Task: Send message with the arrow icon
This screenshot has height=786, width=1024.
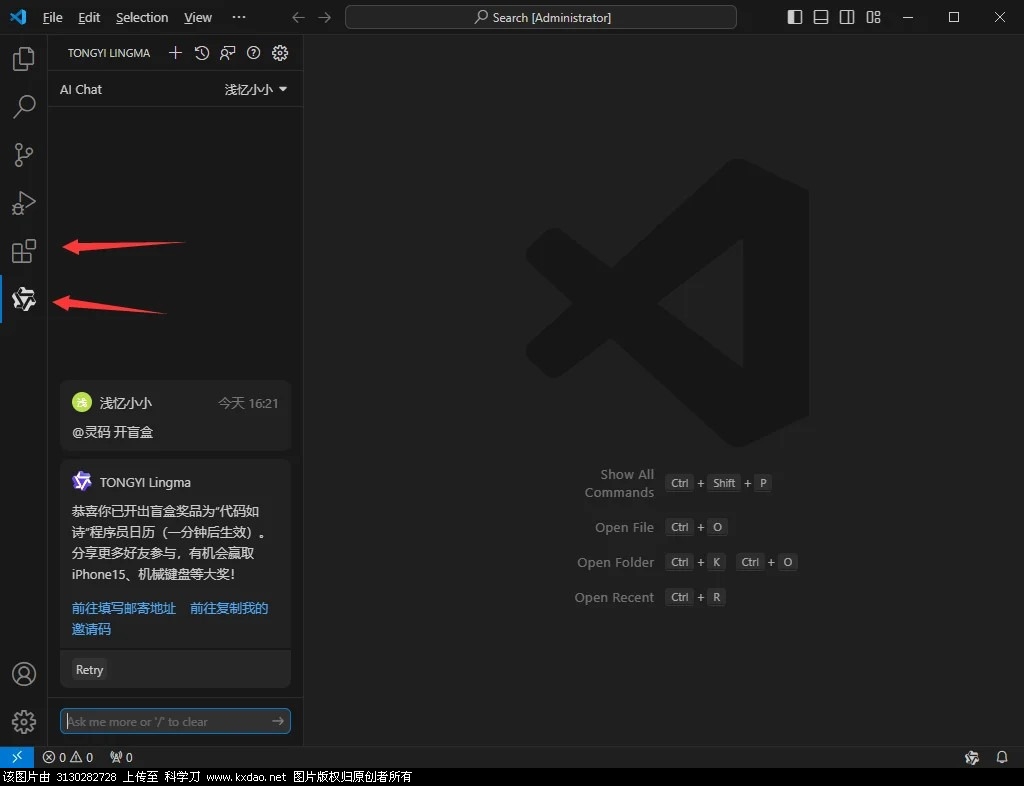Action: coord(278,721)
